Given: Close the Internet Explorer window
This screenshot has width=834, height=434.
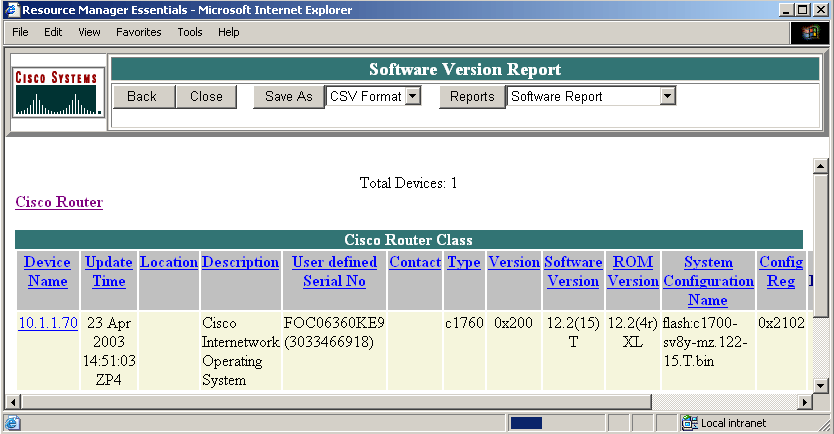Looking at the screenshot, I should pos(820,10).
